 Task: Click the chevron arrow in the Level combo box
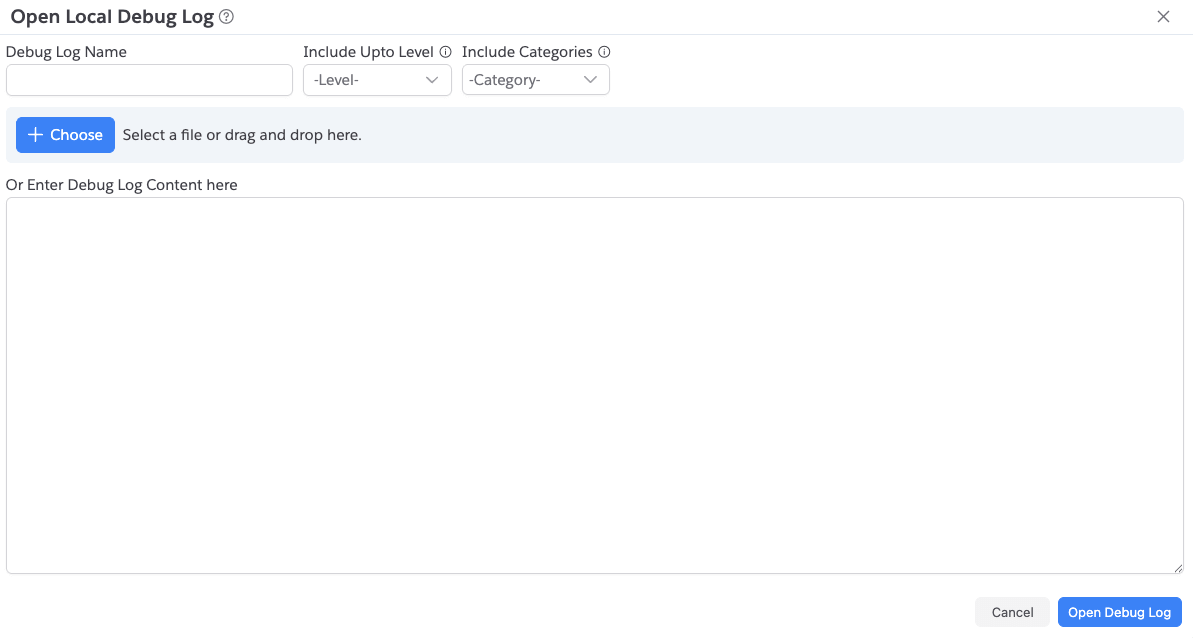coord(432,80)
